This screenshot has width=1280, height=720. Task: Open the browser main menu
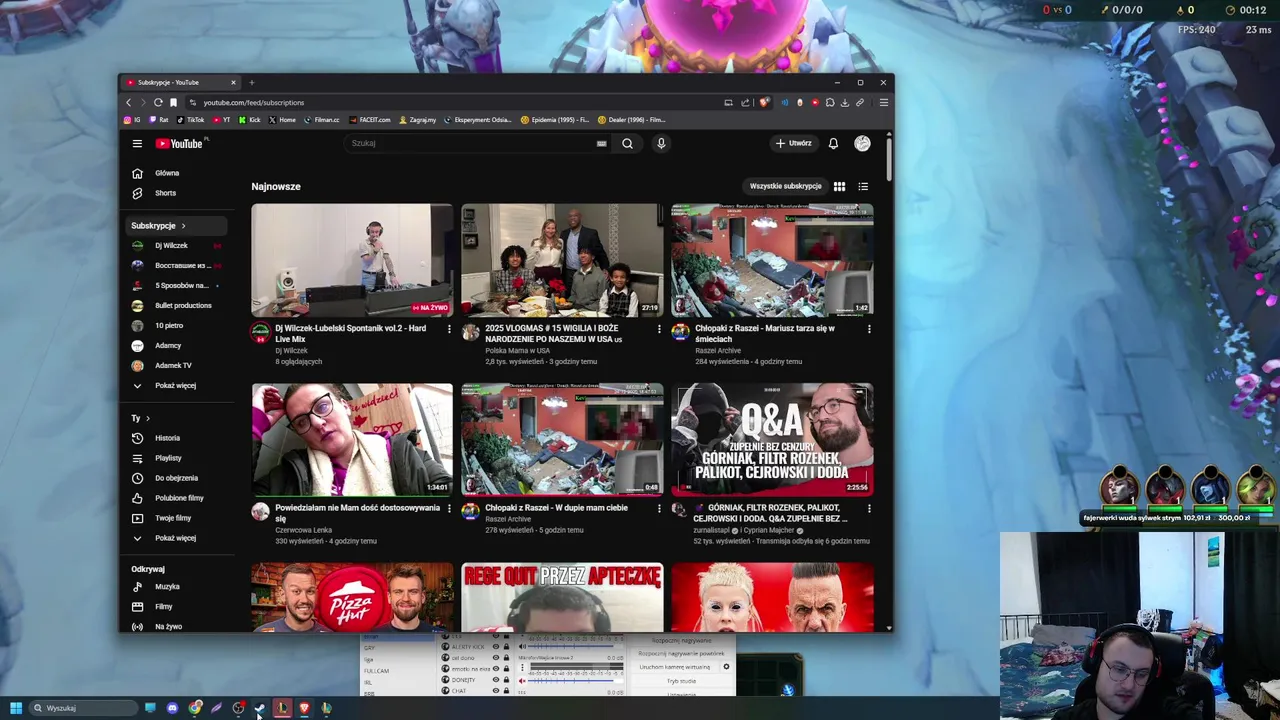[884, 102]
